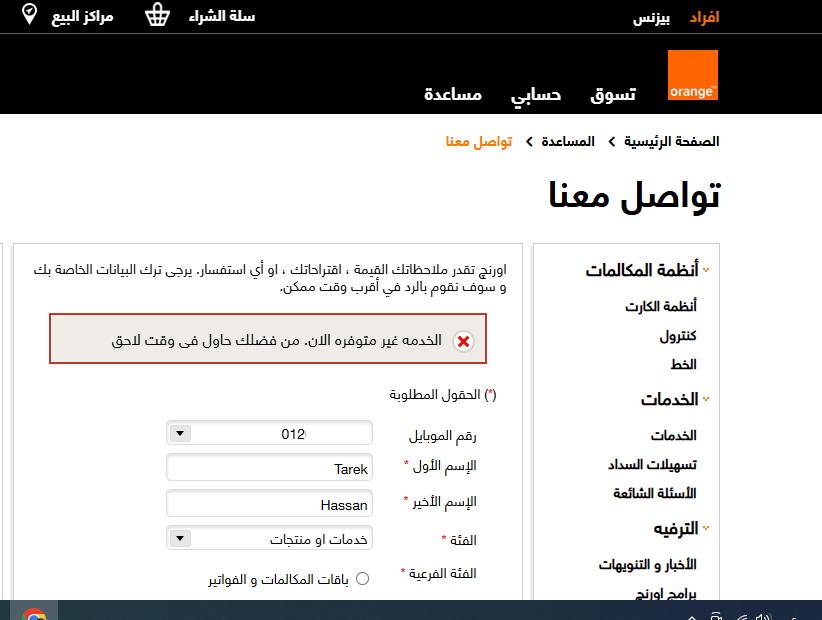Click the Orange logo

[x=693, y=75]
